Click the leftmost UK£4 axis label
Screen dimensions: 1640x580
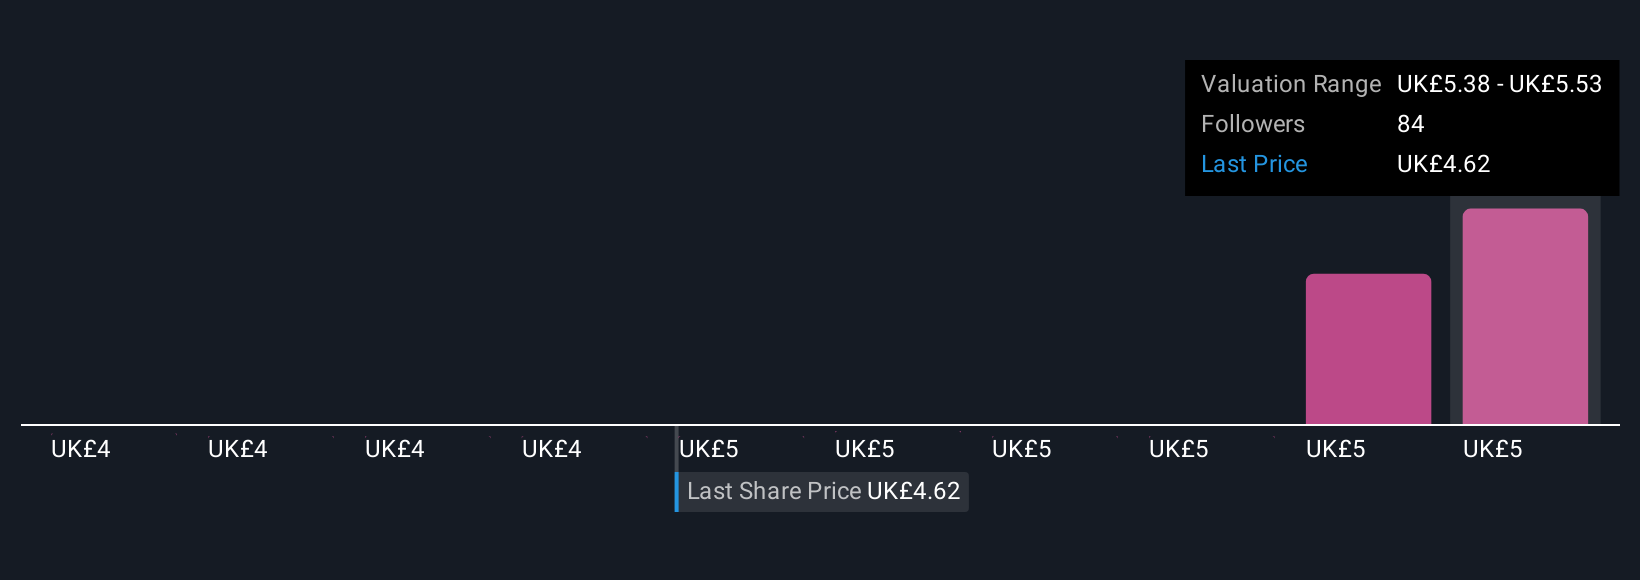coord(81,449)
